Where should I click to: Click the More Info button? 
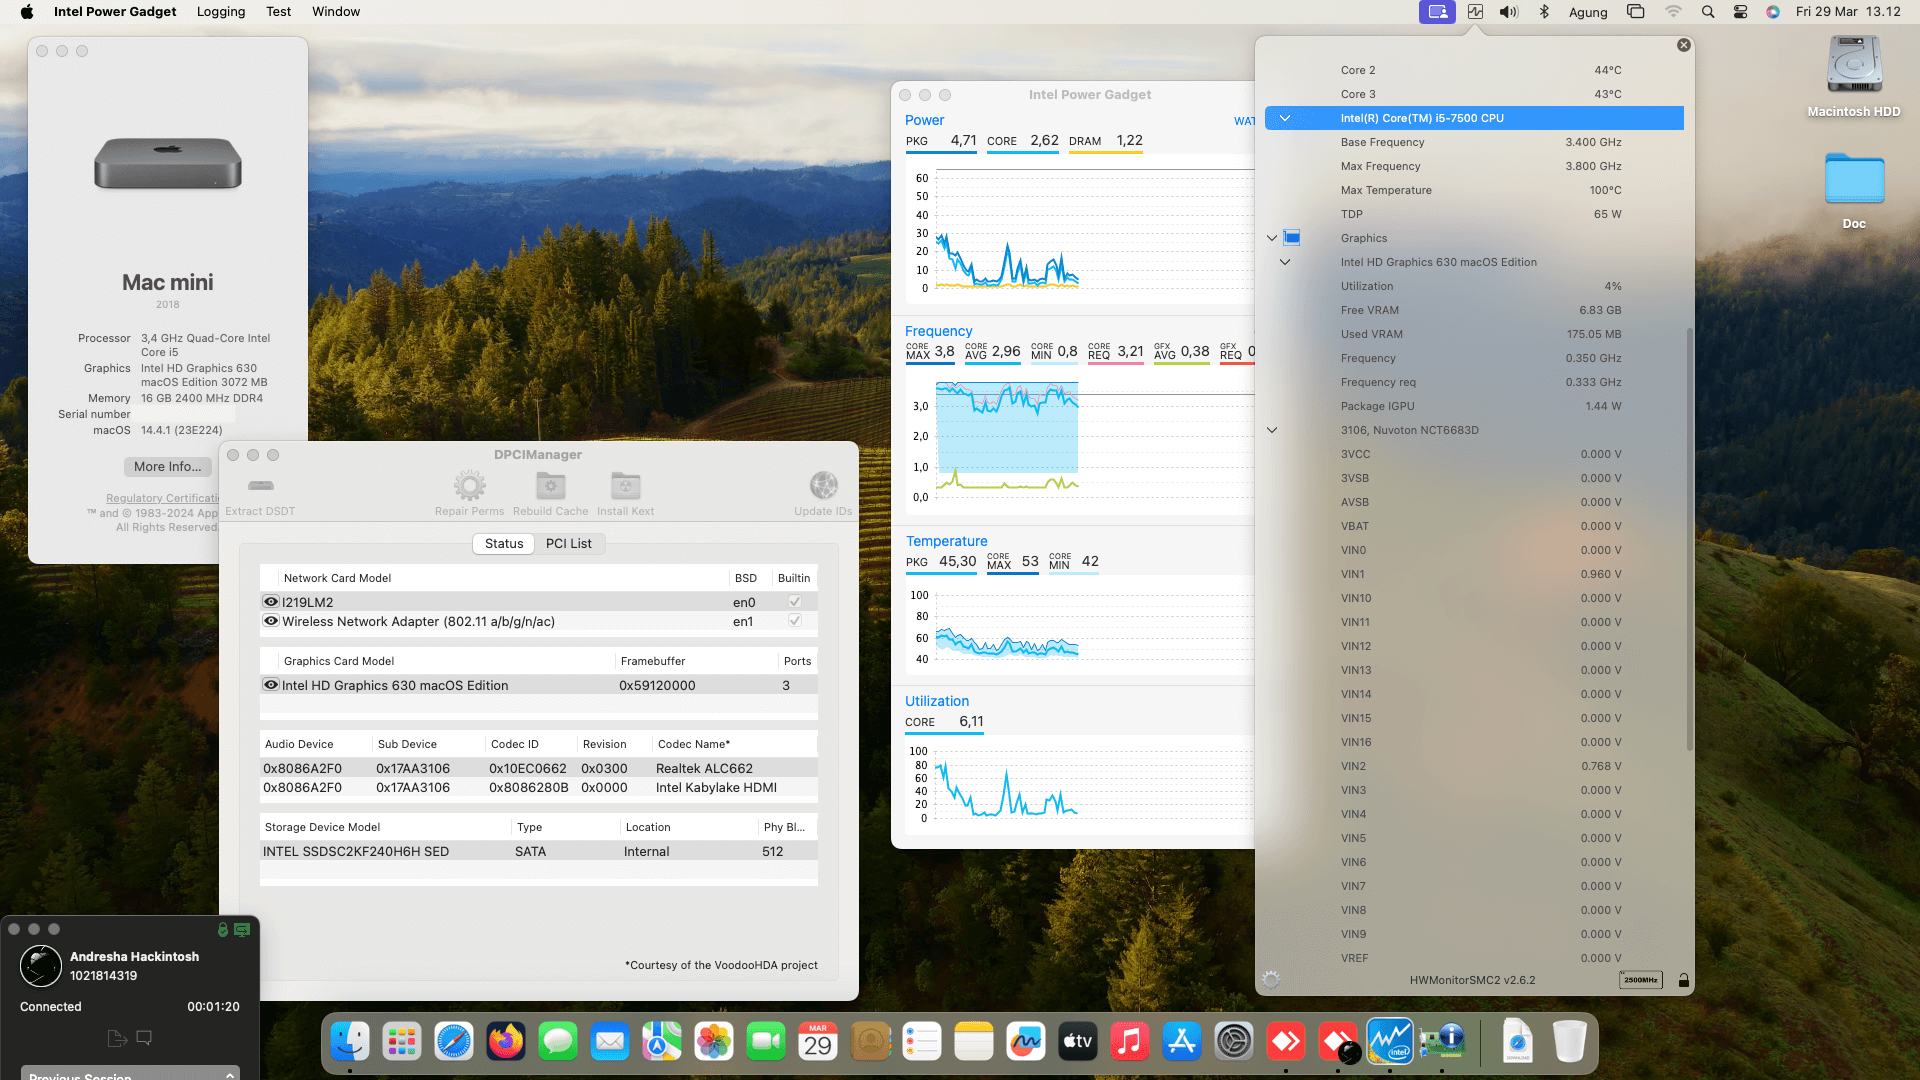coord(167,466)
